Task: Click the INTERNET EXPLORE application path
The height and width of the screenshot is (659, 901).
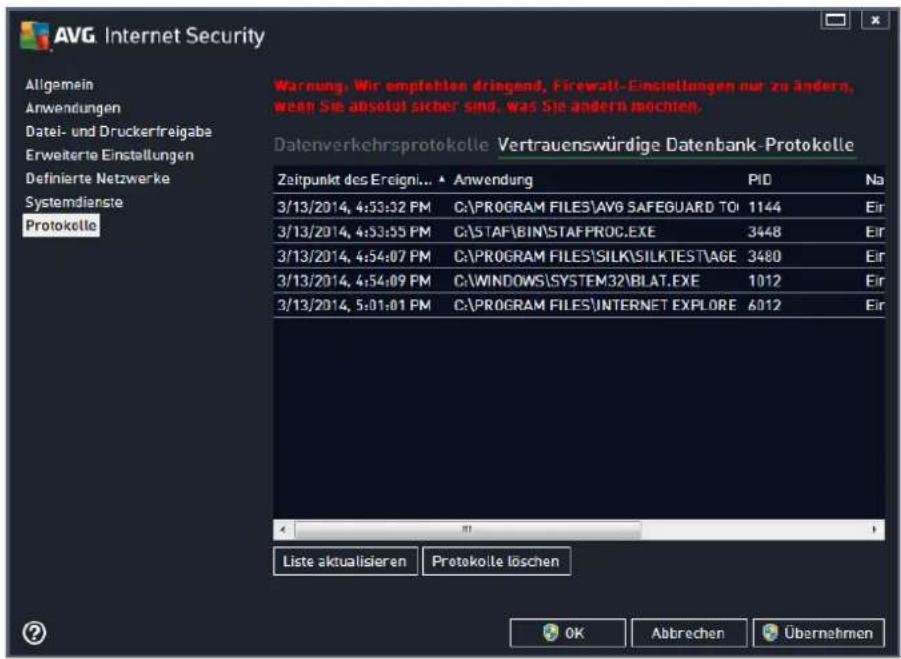Action: click(595, 305)
